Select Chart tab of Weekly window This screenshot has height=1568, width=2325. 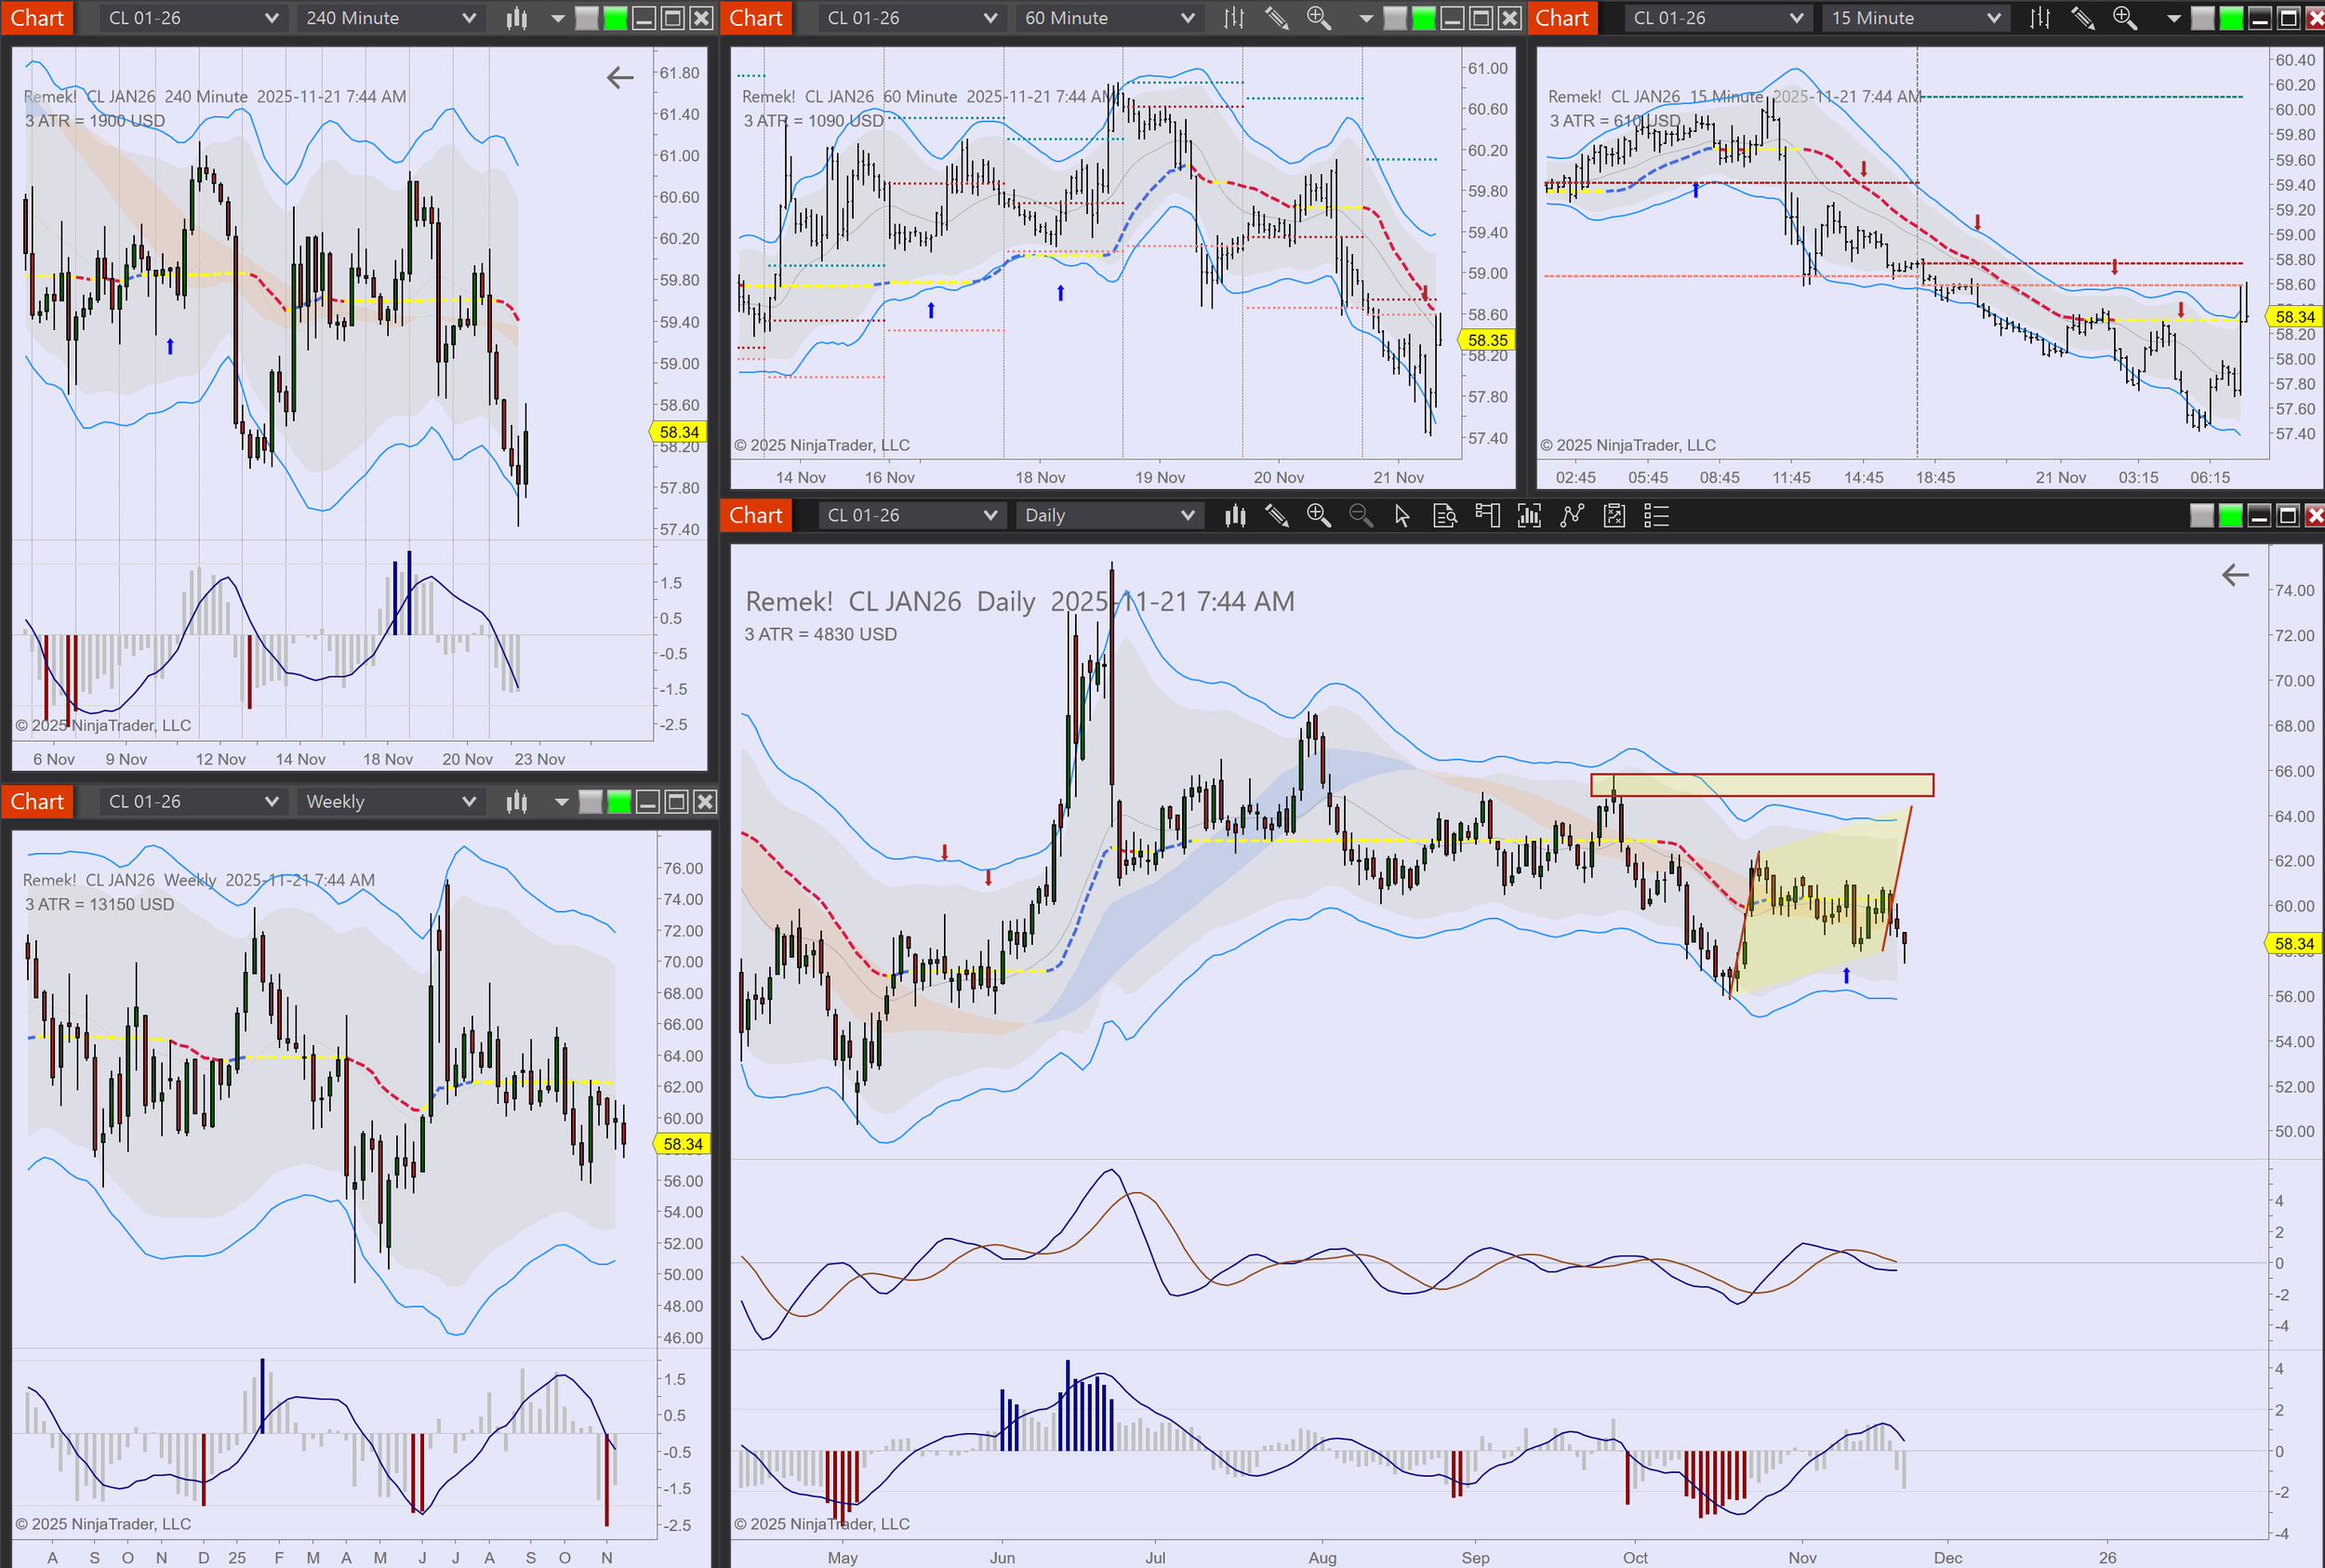tap(37, 801)
